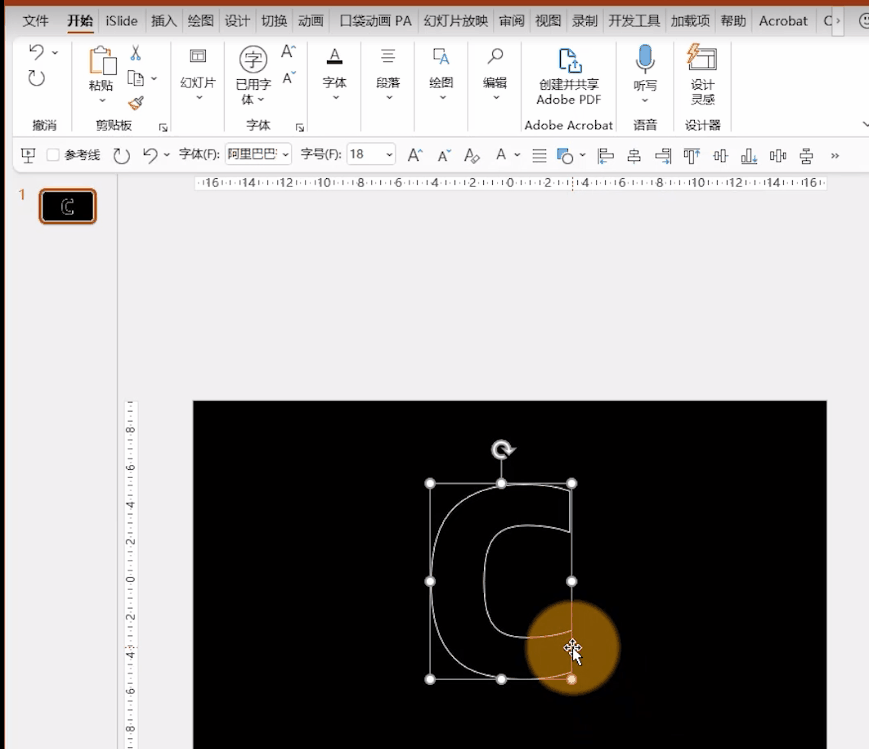Click the redo icon in the ribbon
Viewport: 869px width, 749px height.
37,78
